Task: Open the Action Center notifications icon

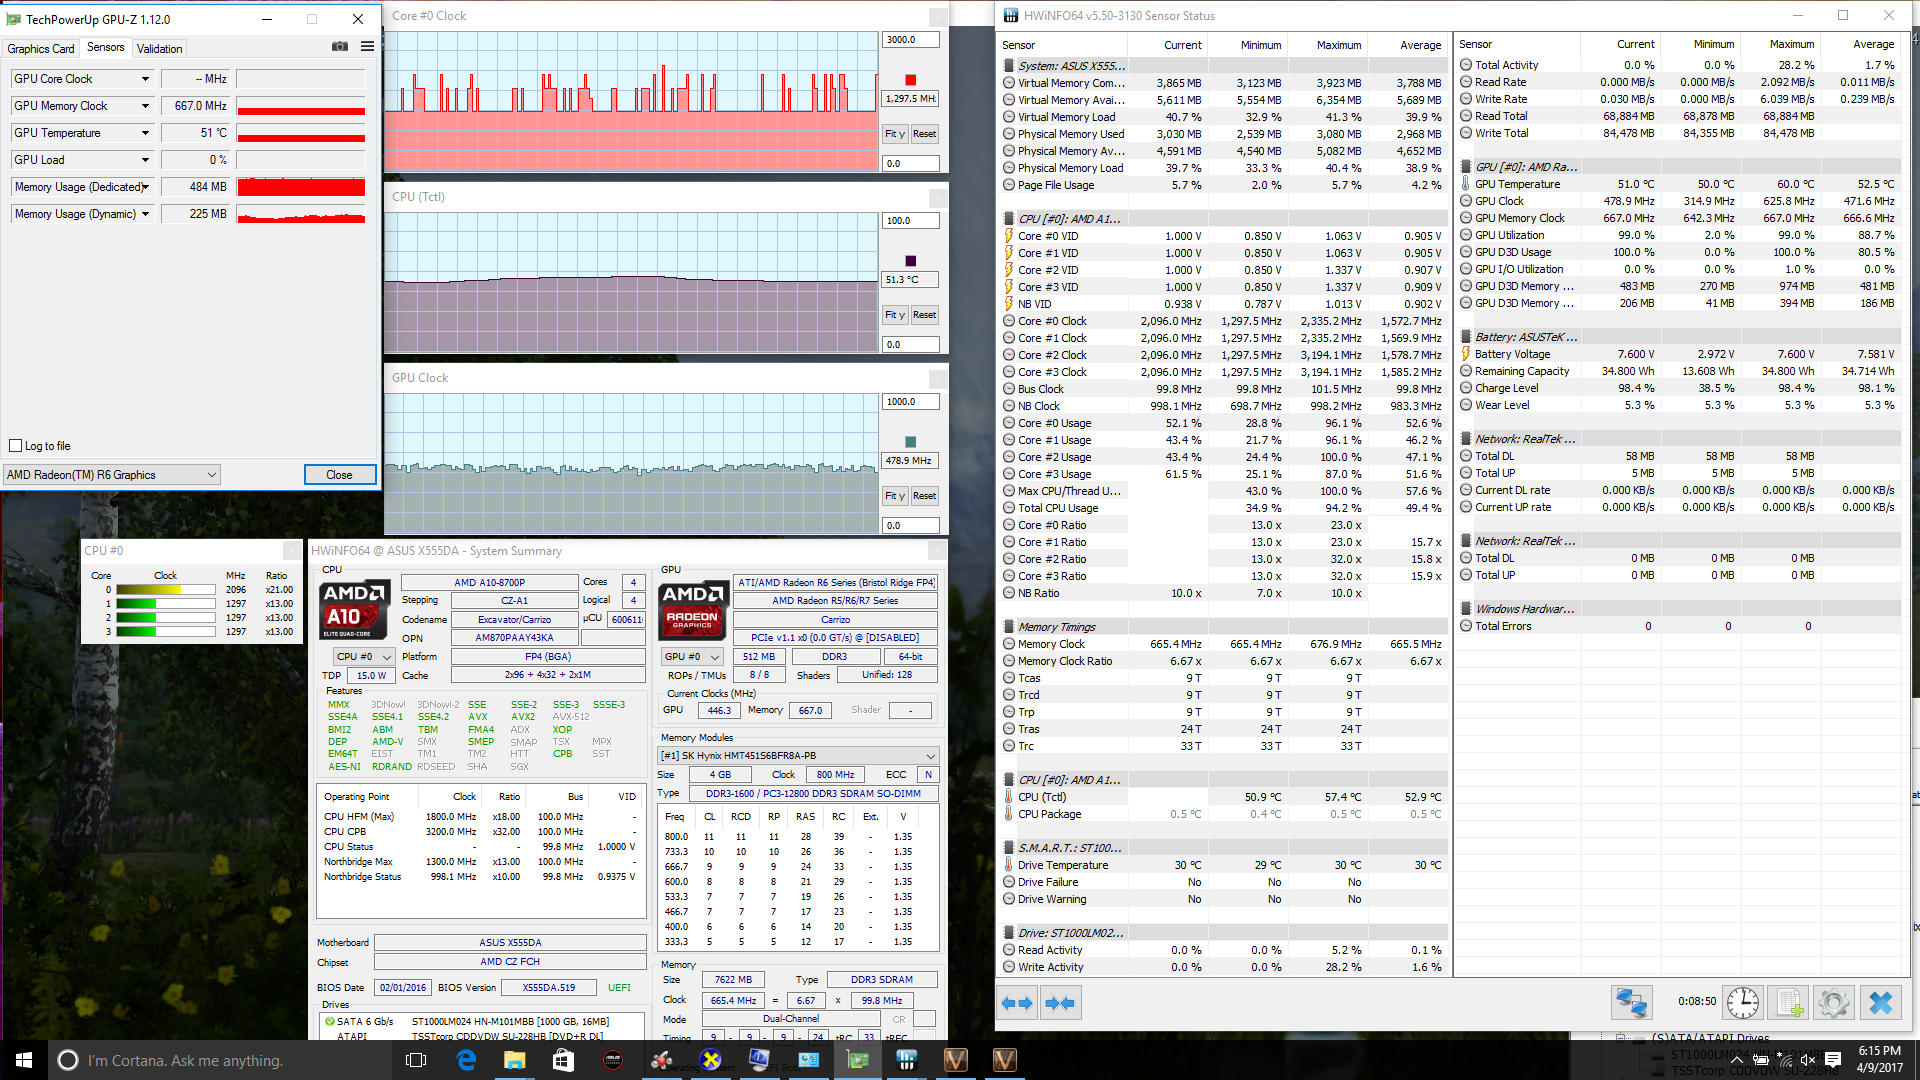Action: click(x=1833, y=1060)
